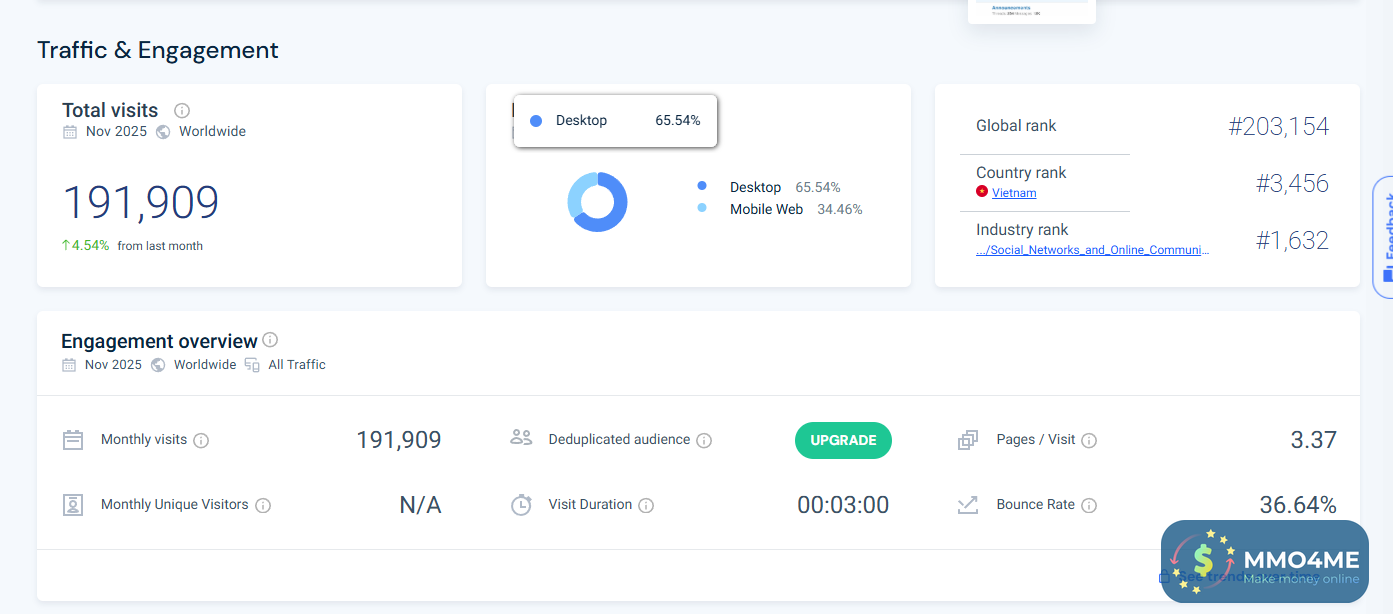Click calendar icon beside Nov 2025 in Total visits
This screenshot has width=1393, height=614.
70,132
